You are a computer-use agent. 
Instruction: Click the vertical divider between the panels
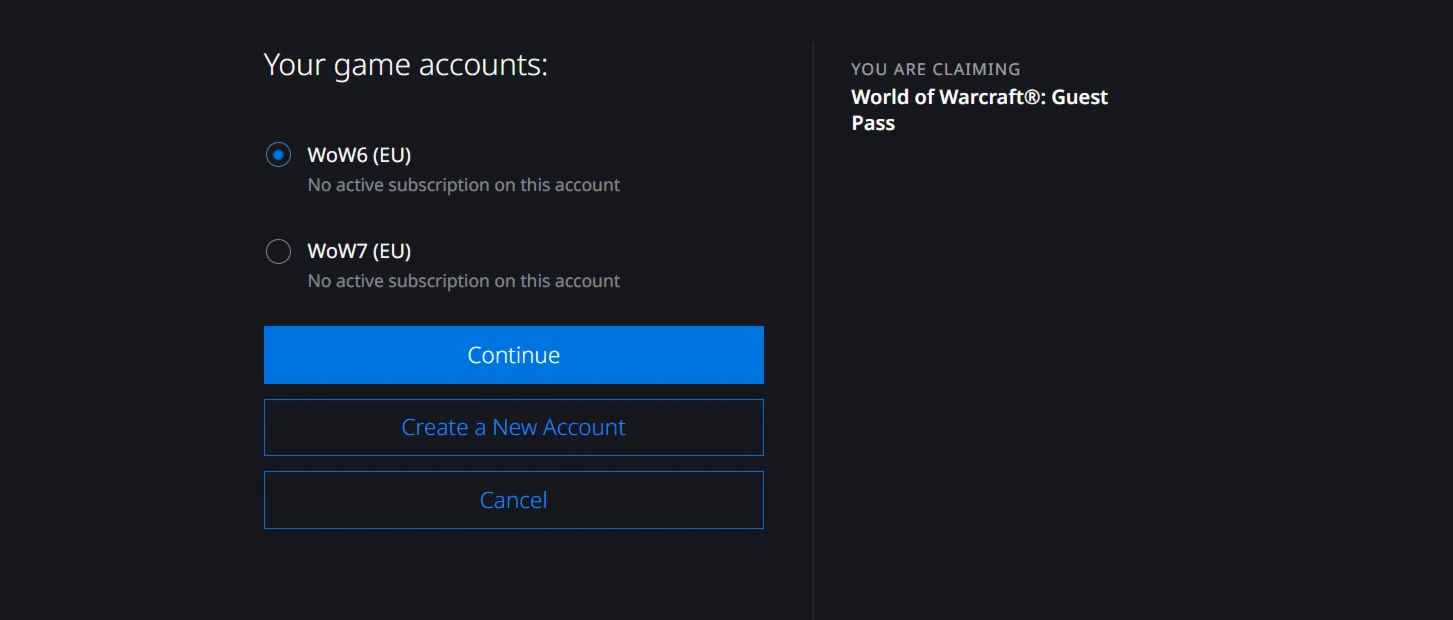point(813,330)
